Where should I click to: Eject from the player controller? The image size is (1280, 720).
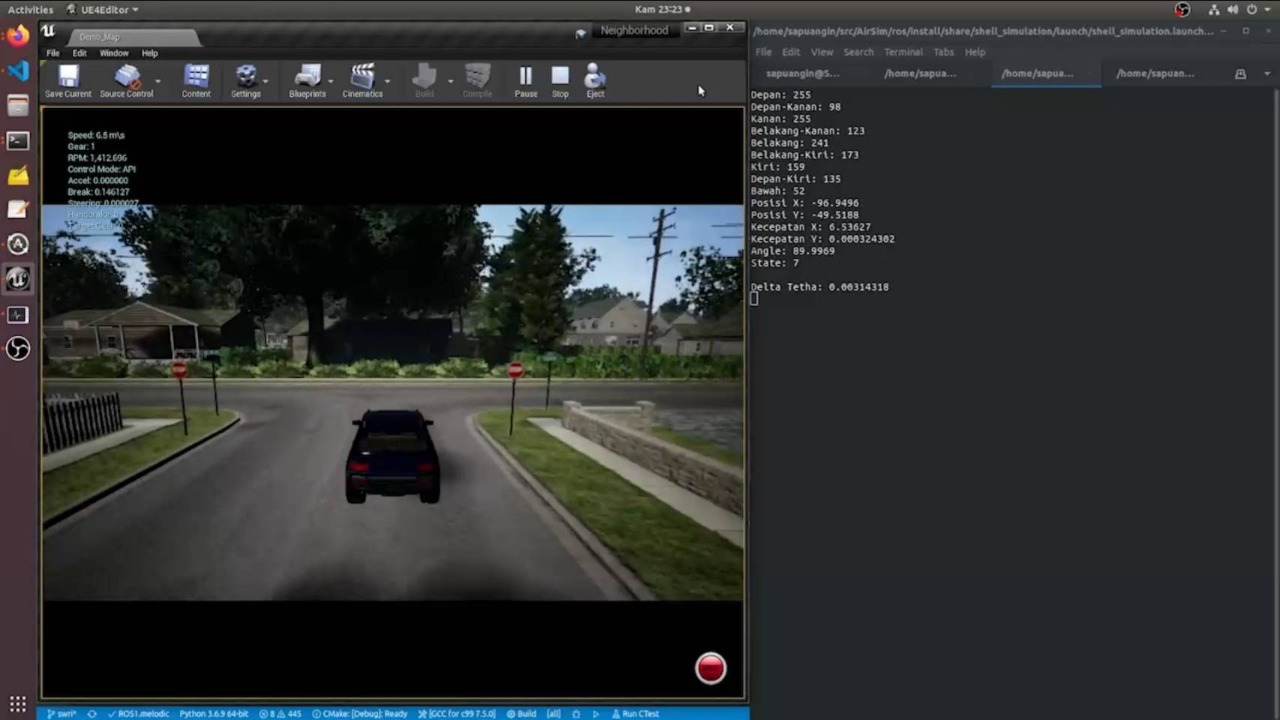[595, 78]
